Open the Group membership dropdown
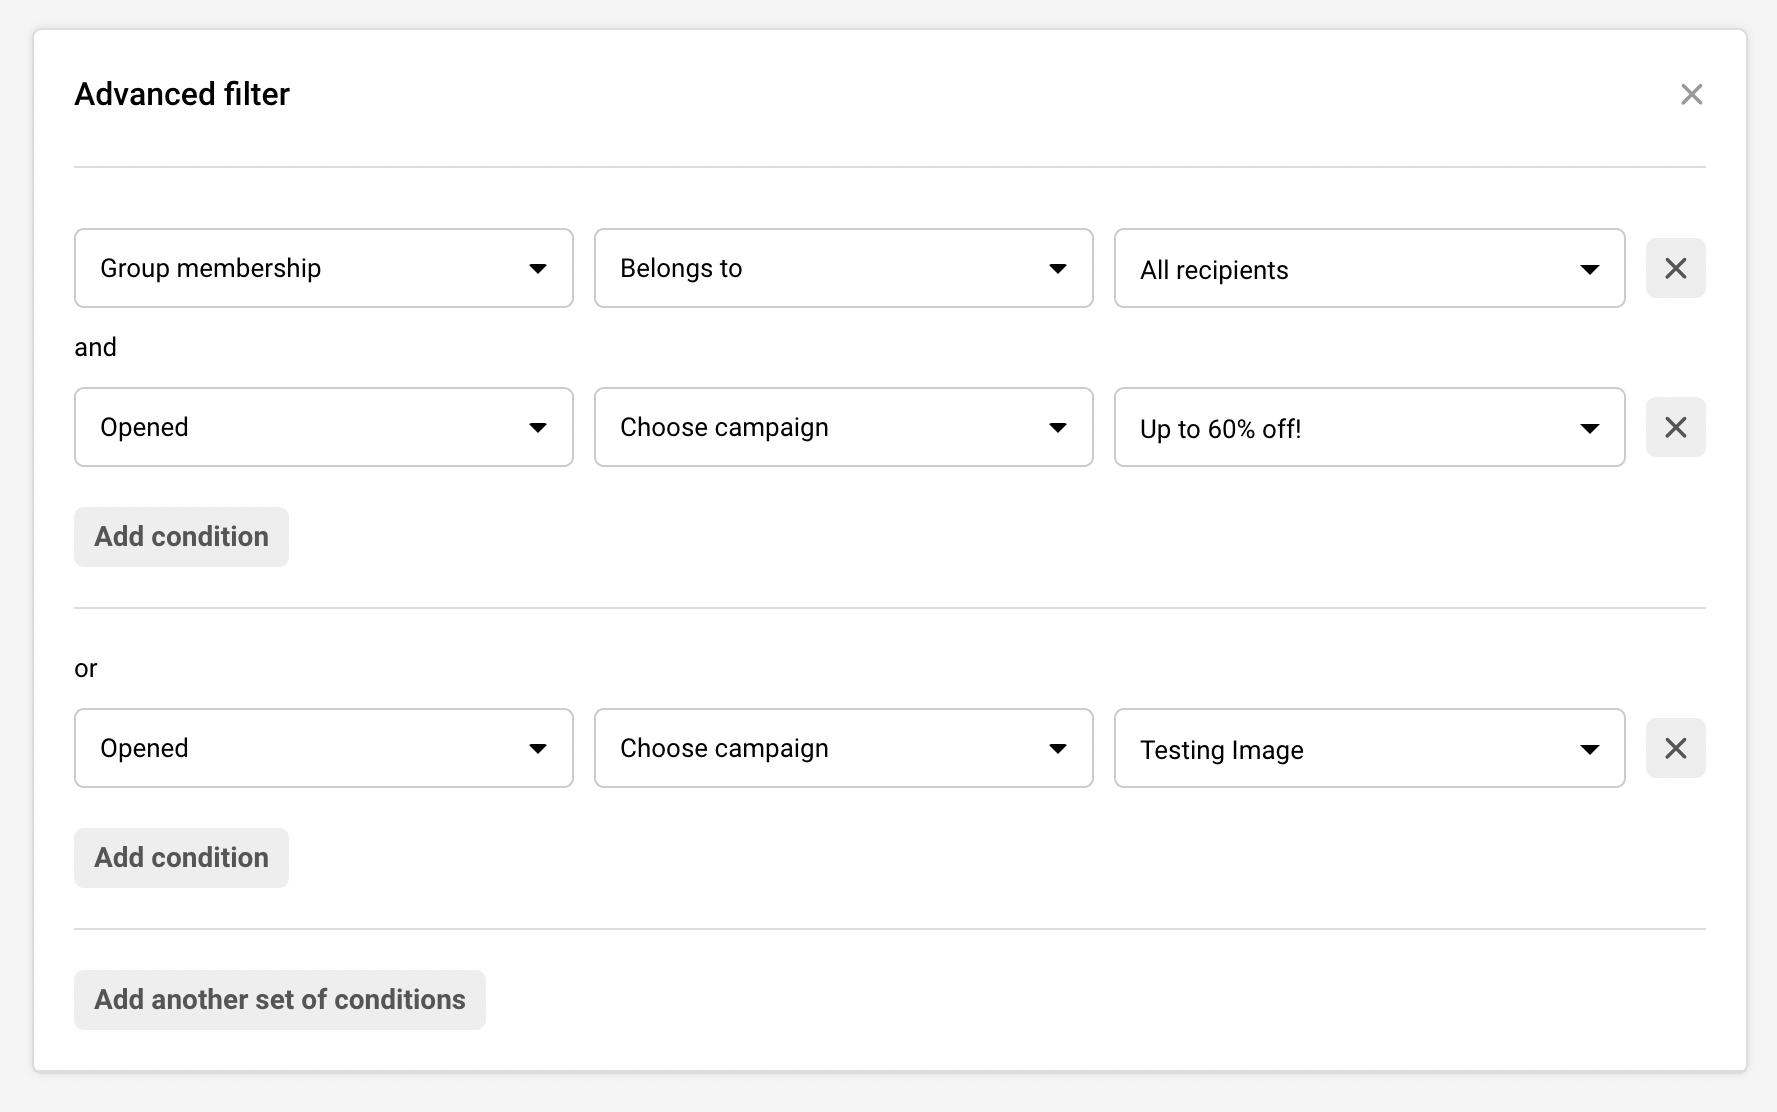 (x=323, y=268)
